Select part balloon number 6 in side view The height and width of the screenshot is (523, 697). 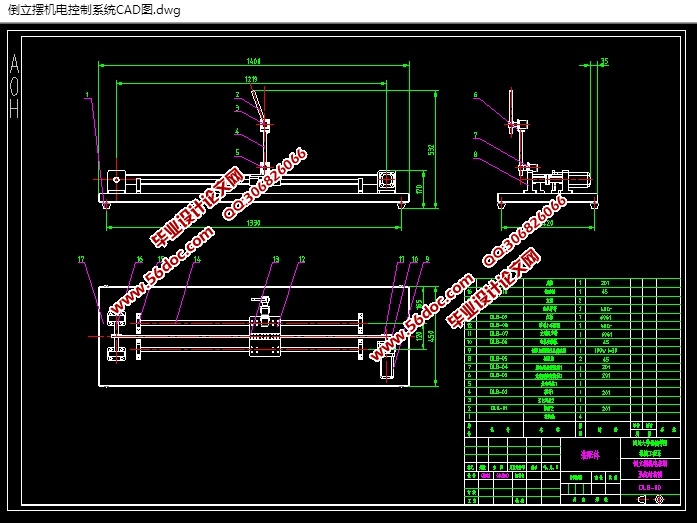[x=475, y=95]
